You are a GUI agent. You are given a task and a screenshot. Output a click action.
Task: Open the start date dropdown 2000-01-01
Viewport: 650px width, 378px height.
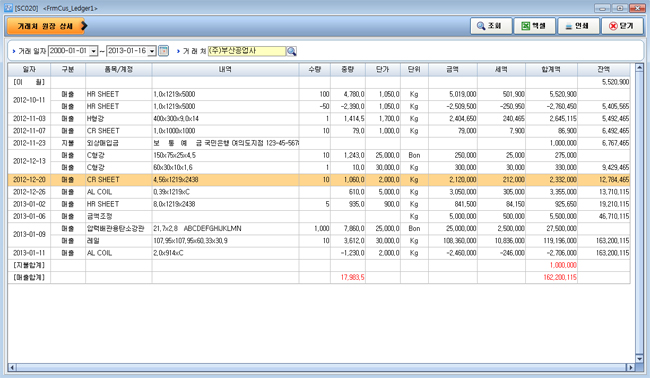pyautogui.click(x=94, y=51)
